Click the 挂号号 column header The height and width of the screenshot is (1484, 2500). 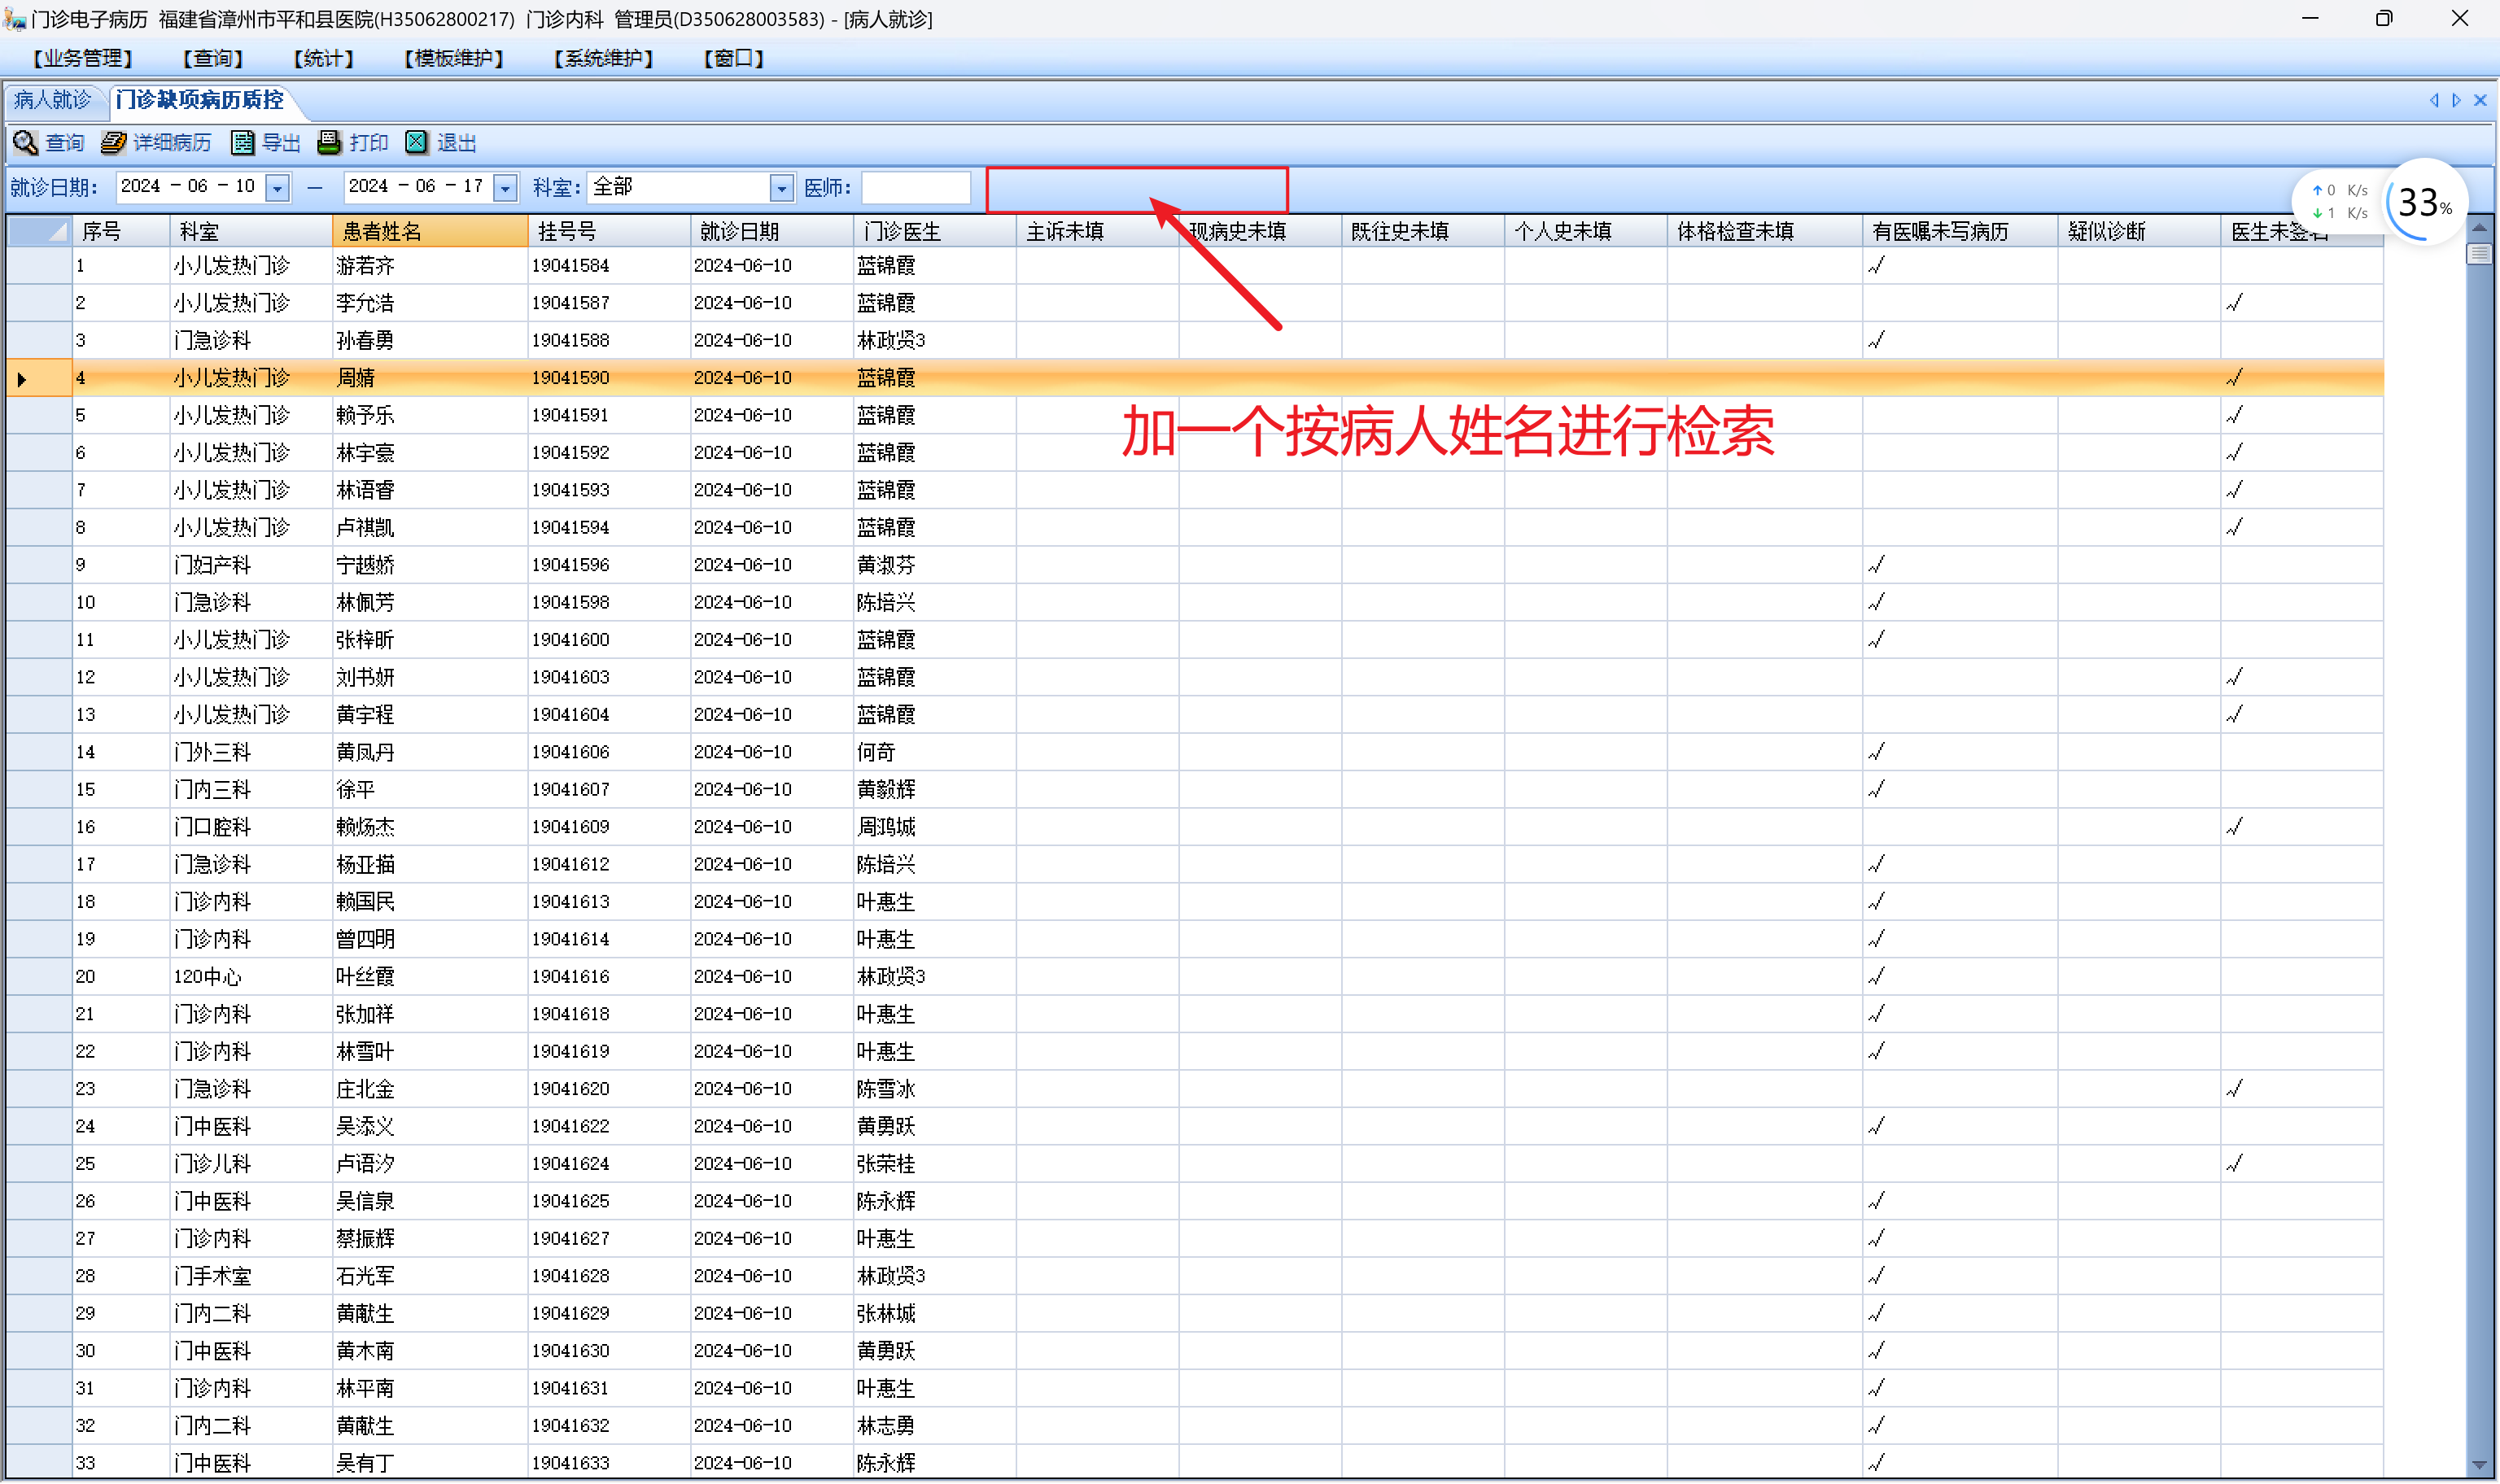608,232
